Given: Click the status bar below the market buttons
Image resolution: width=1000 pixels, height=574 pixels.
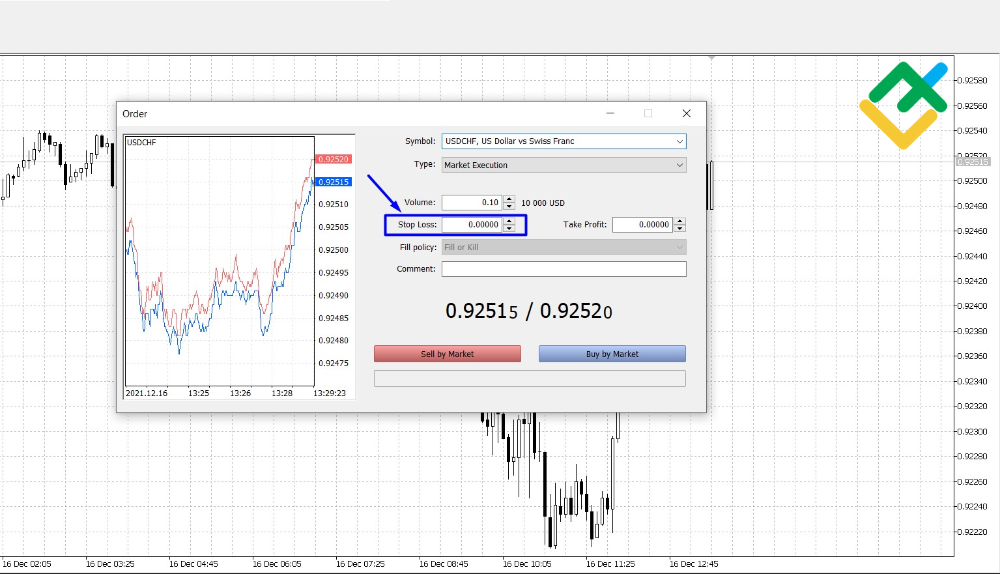Looking at the screenshot, I should [x=530, y=379].
